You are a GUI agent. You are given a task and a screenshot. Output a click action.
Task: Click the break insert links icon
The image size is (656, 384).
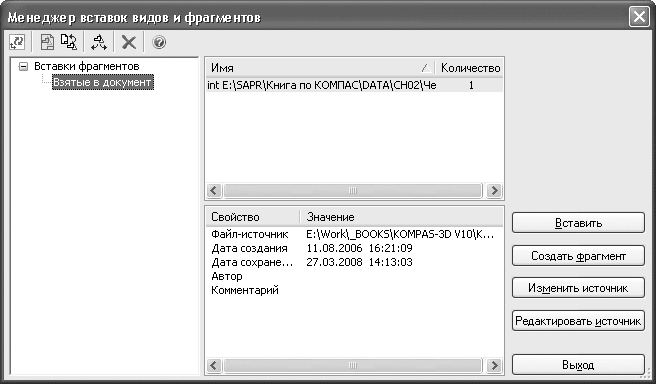coord(99,42)
